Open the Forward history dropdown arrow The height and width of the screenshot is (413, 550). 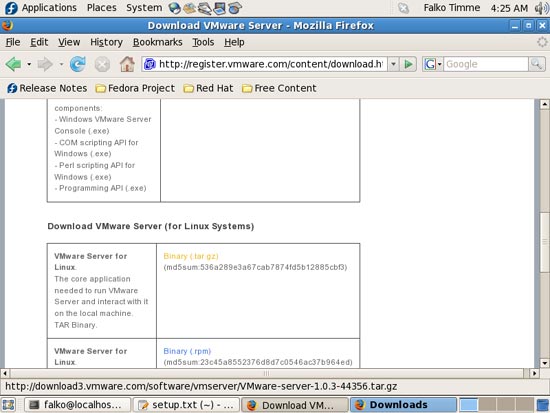pos(61,65)
